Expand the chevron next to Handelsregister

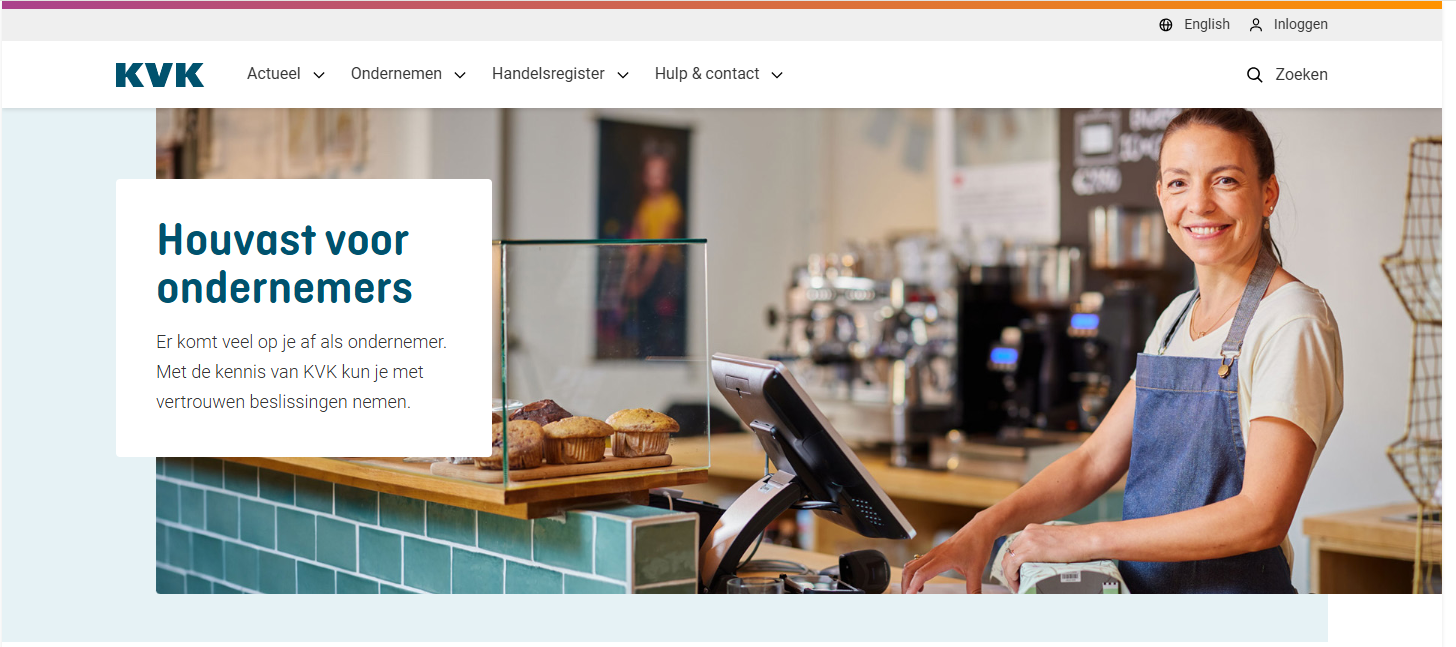pyautogui.click(x=623, y=75)
